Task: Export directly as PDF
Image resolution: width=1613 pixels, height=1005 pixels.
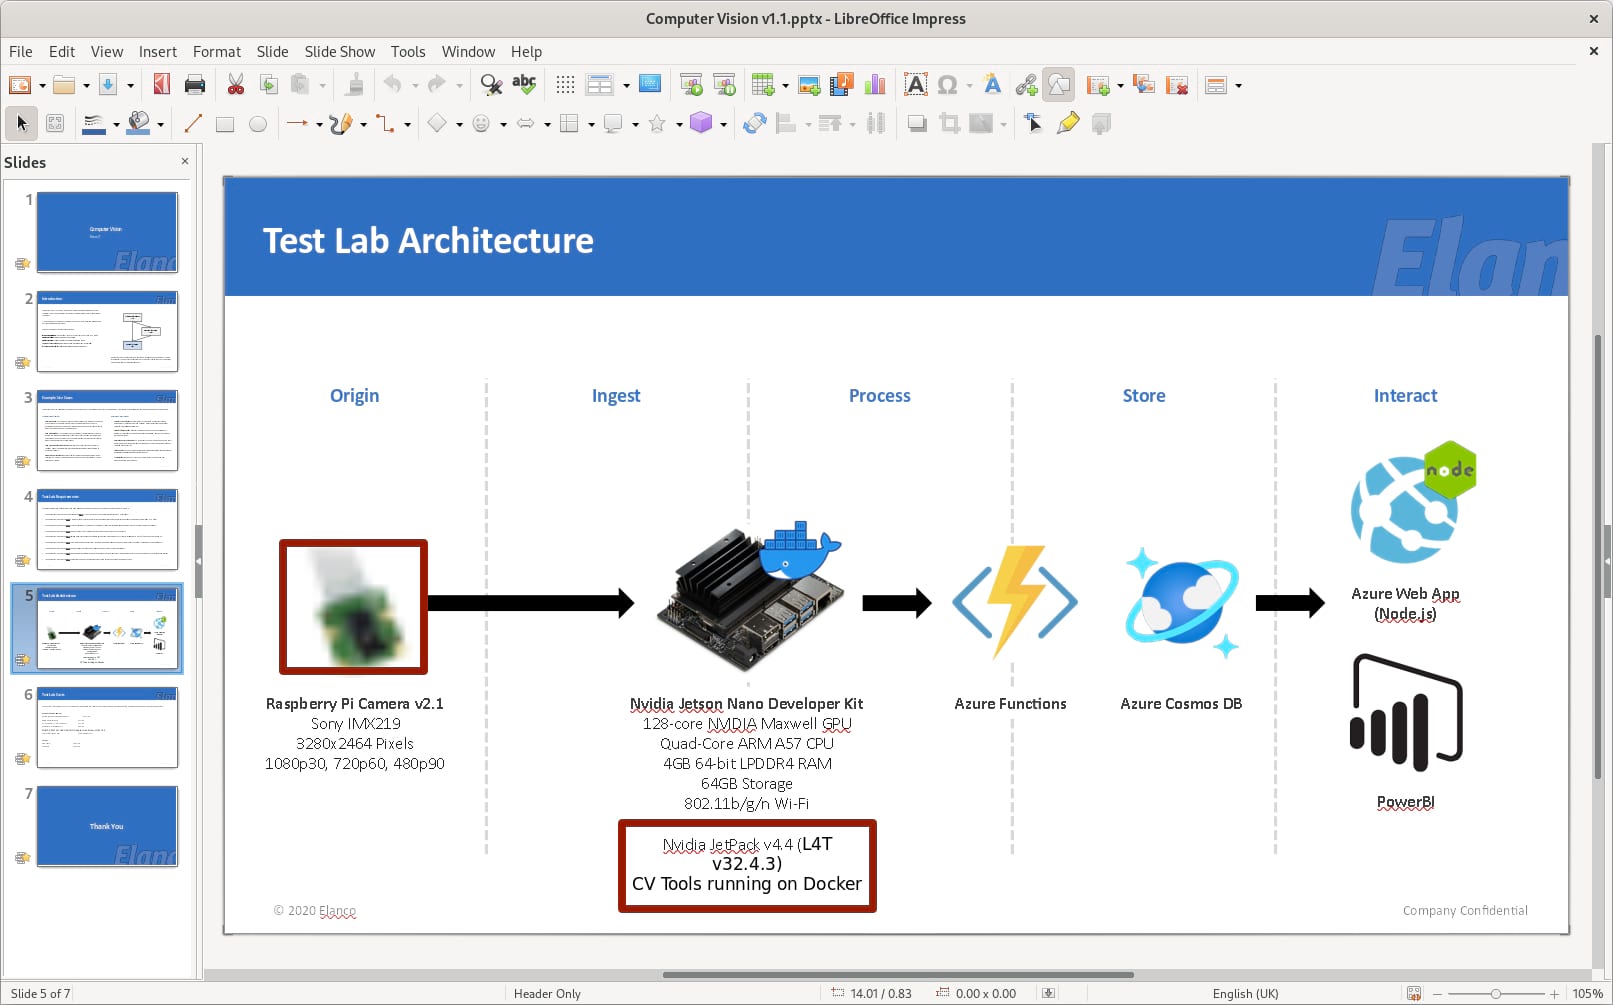Action: [161, 85]
